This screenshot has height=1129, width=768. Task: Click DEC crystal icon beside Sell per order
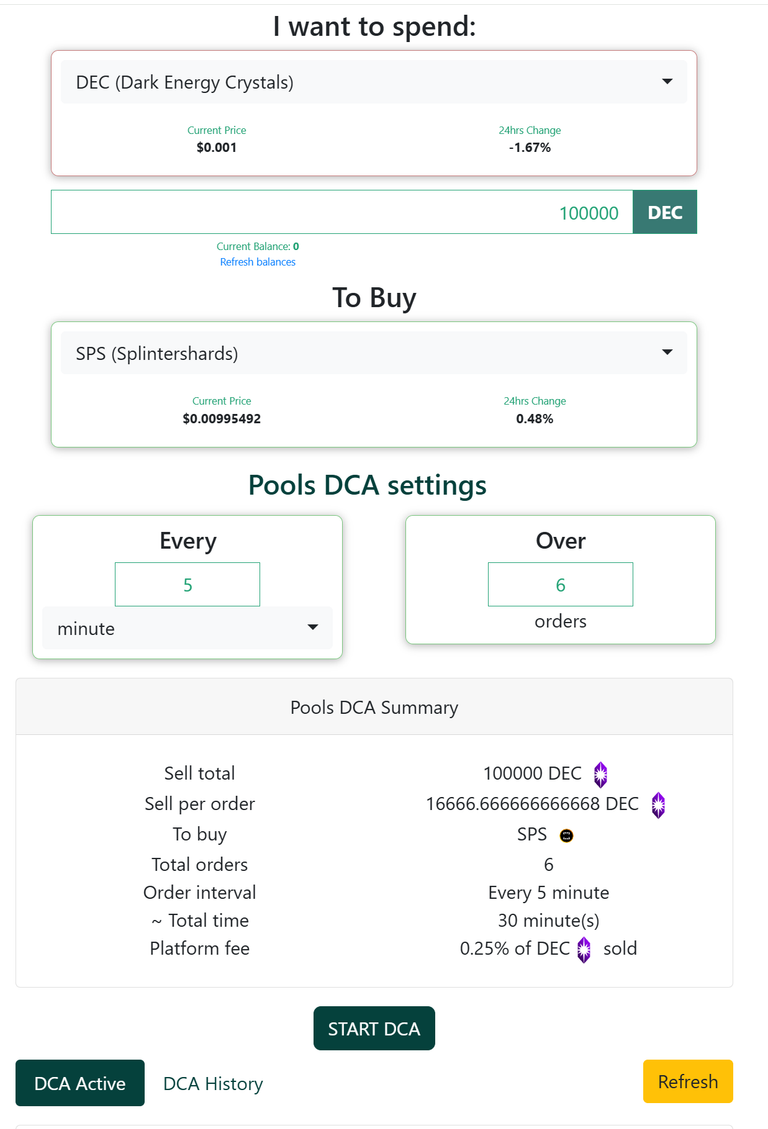658,805
